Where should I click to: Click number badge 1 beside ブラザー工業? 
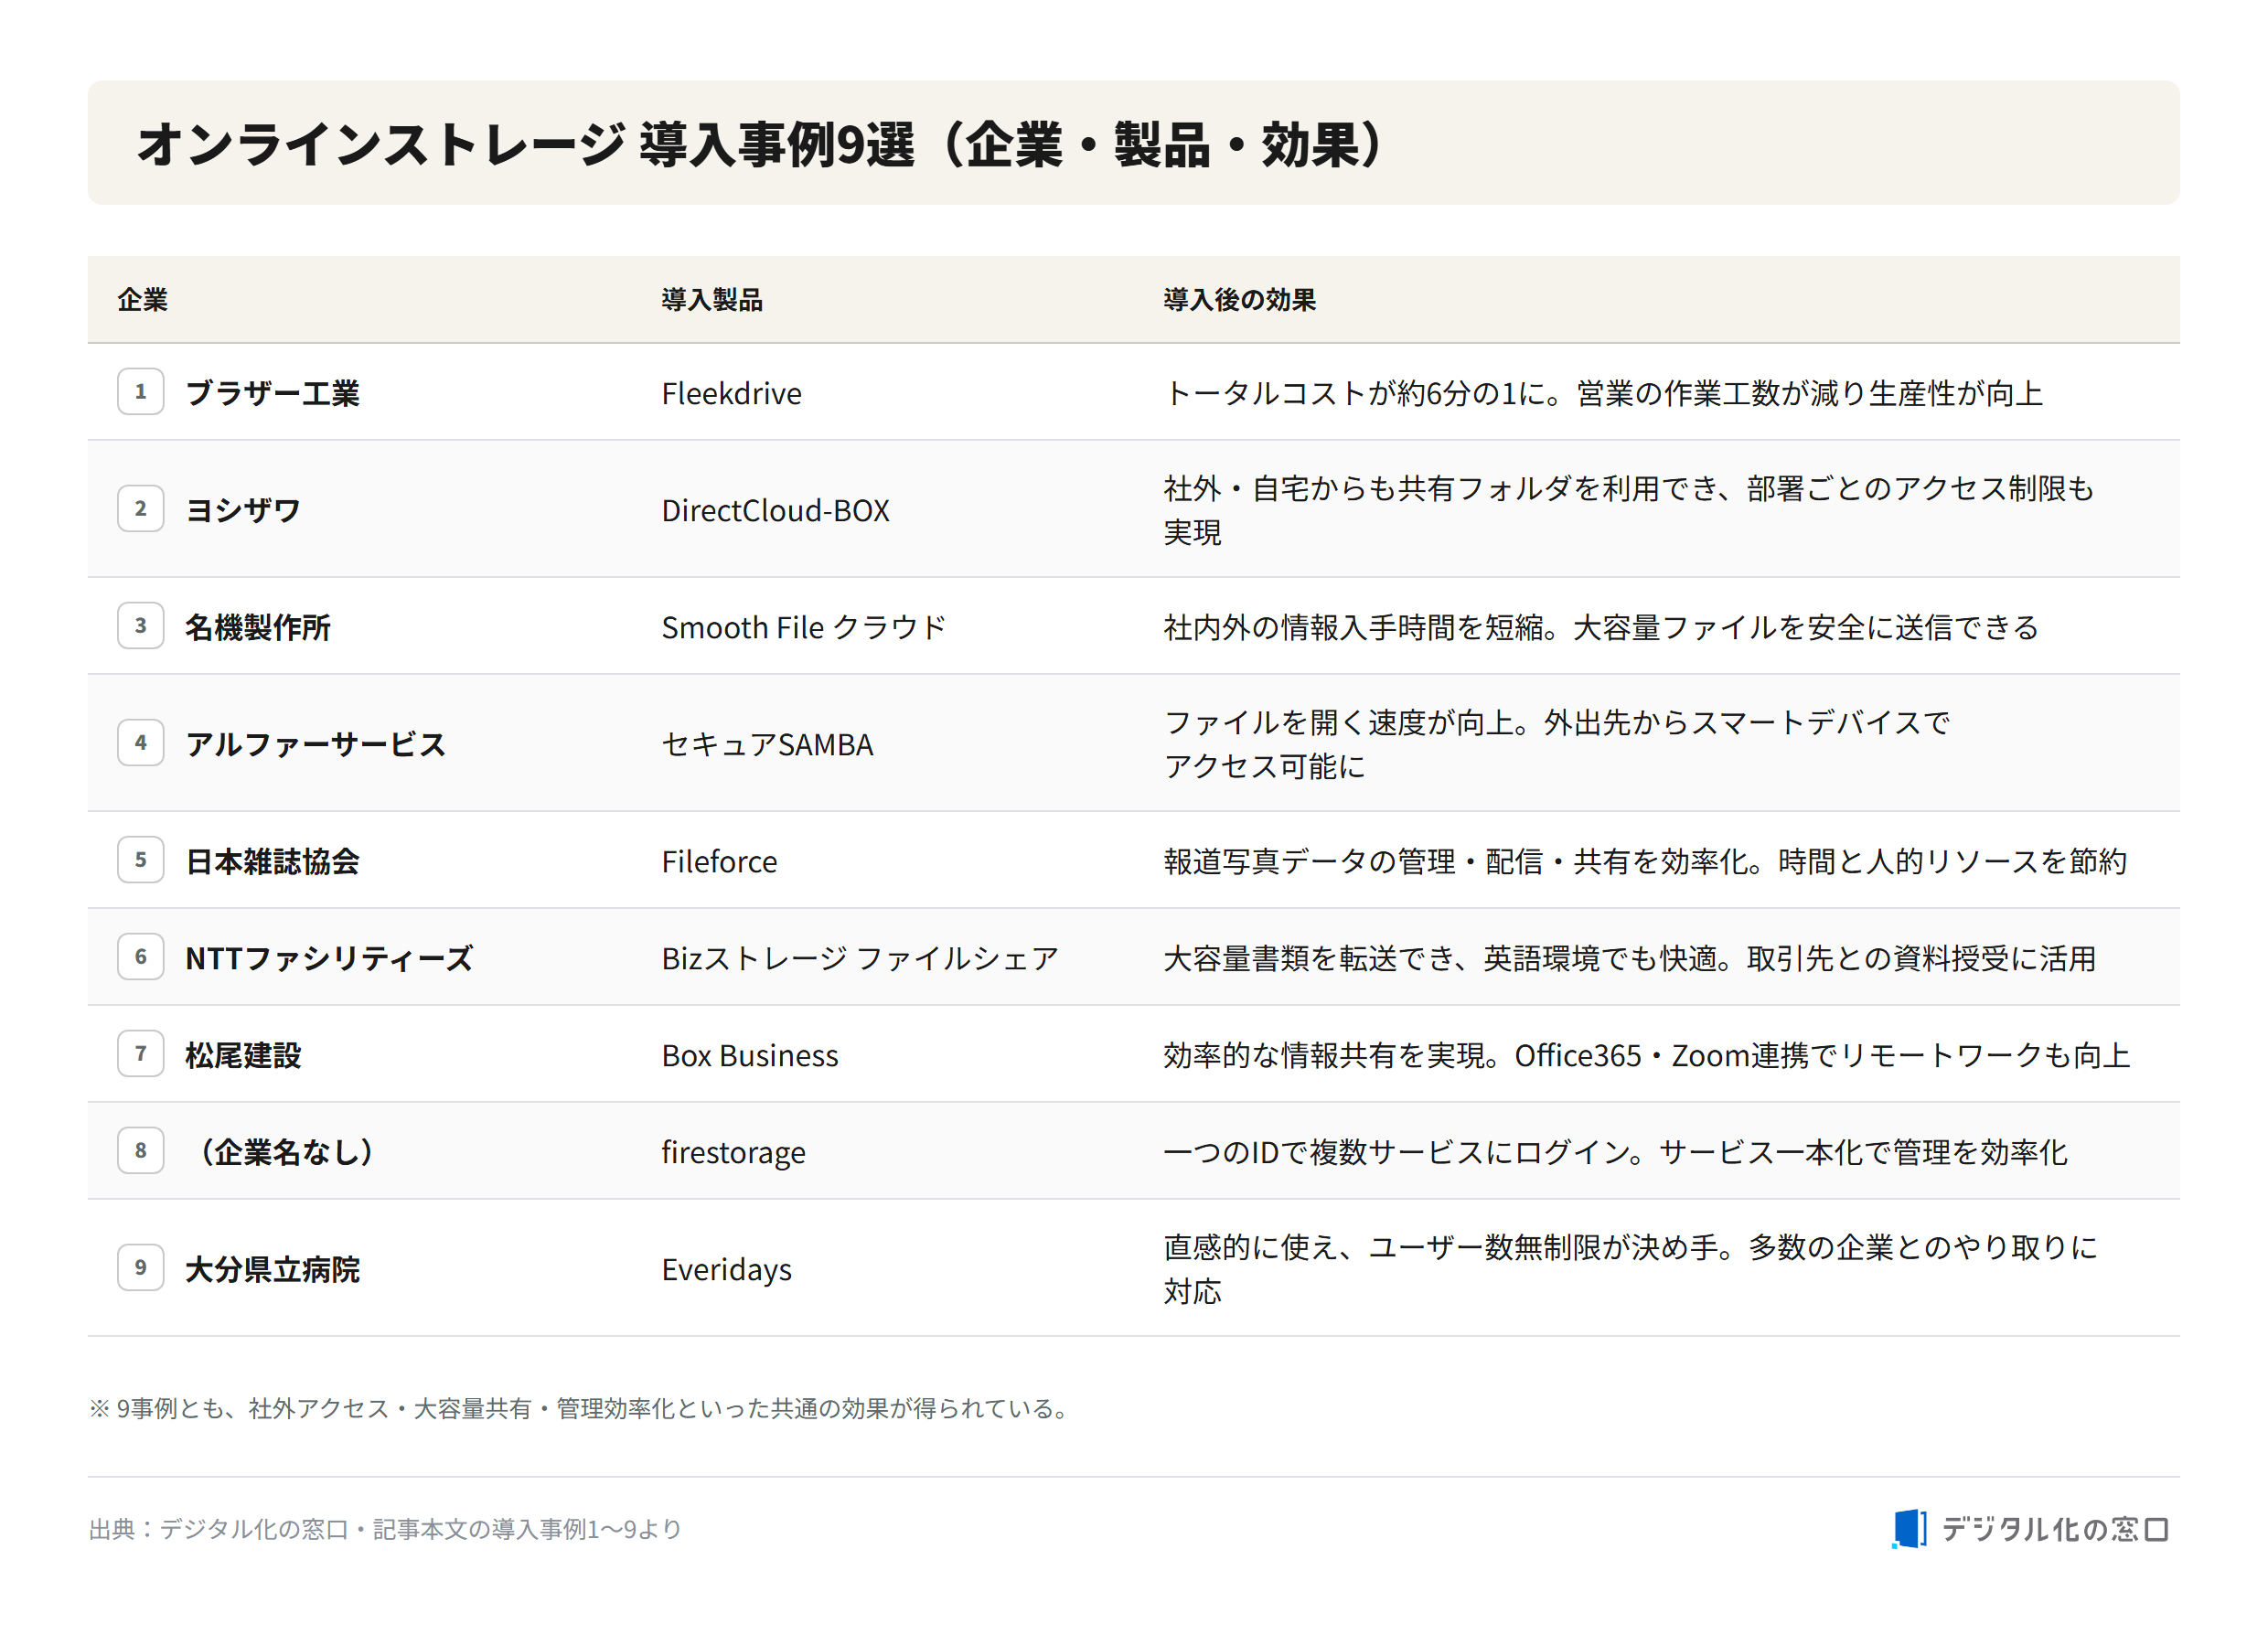141,392
